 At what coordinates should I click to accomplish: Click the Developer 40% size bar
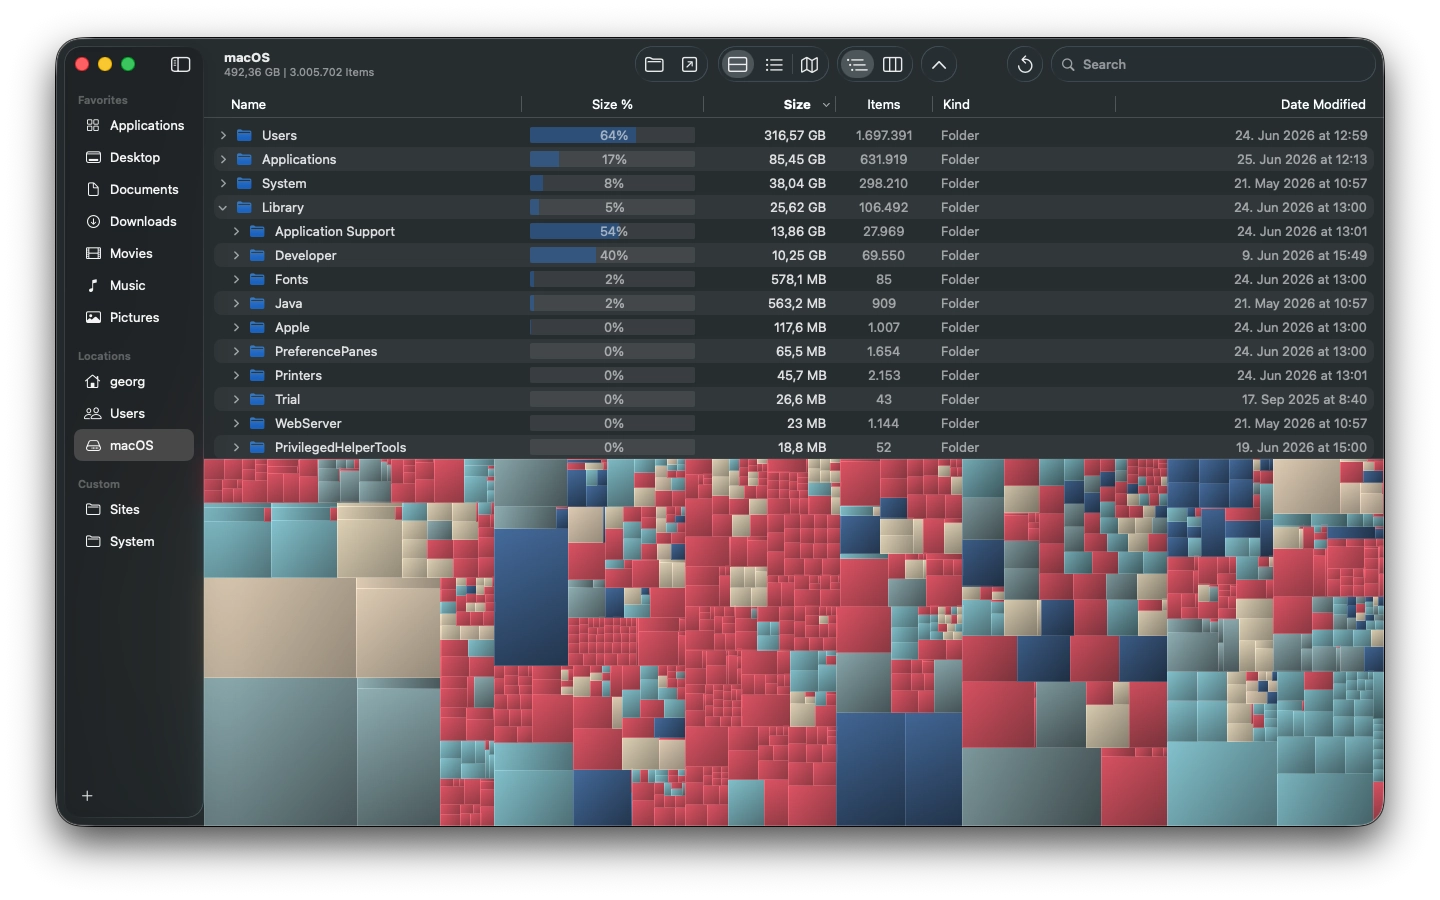[x=612, y=255]
